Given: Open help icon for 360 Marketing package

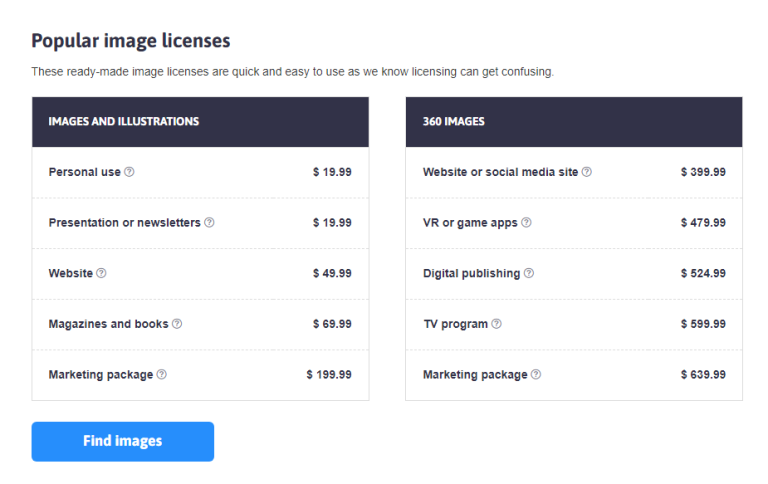Looking at the screenshot, I should (x=536, y=375).
